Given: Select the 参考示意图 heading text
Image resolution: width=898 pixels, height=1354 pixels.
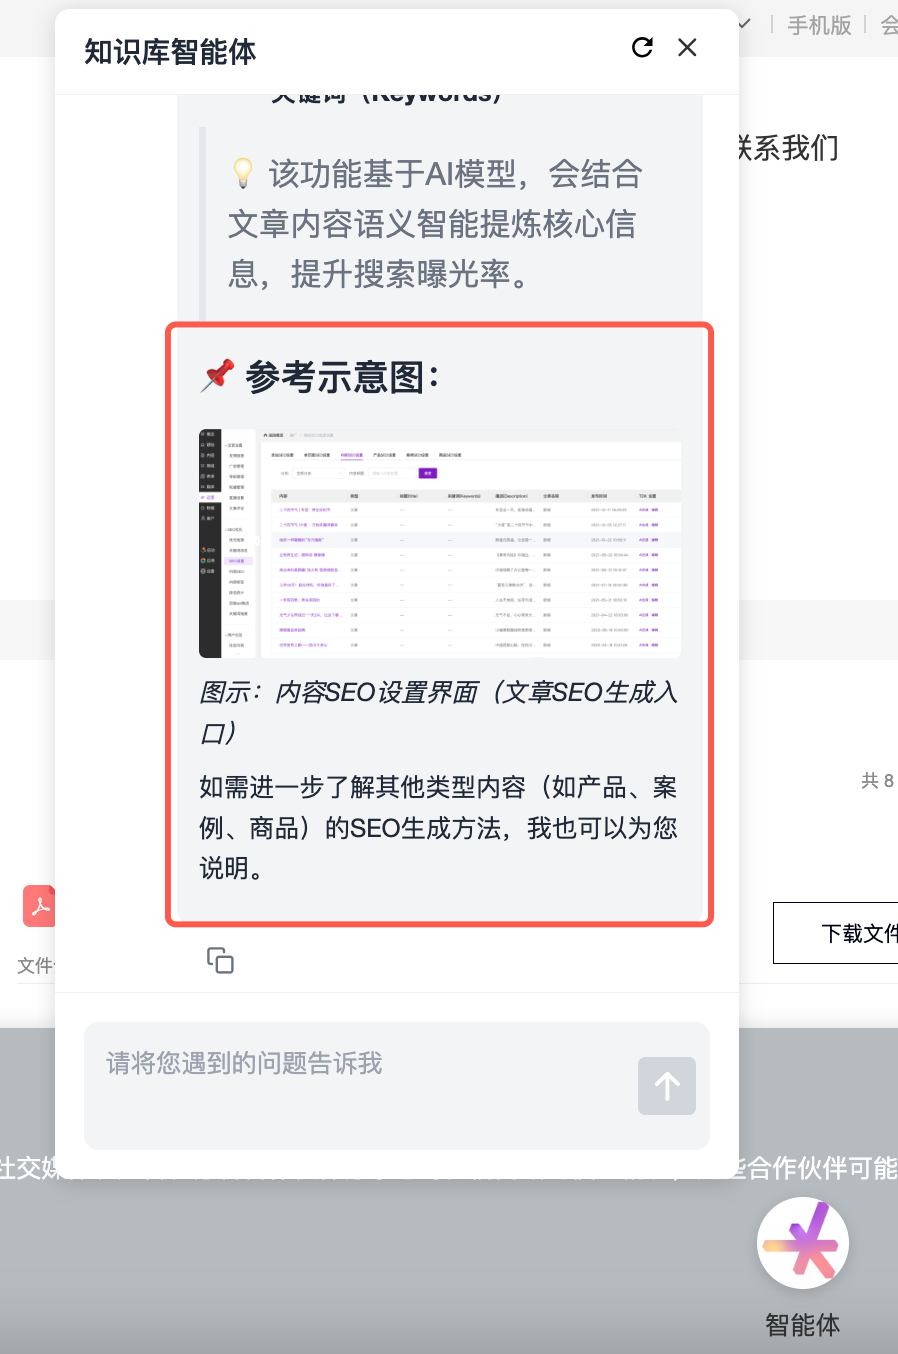Looking at the screenshot, I should (341, 377).
